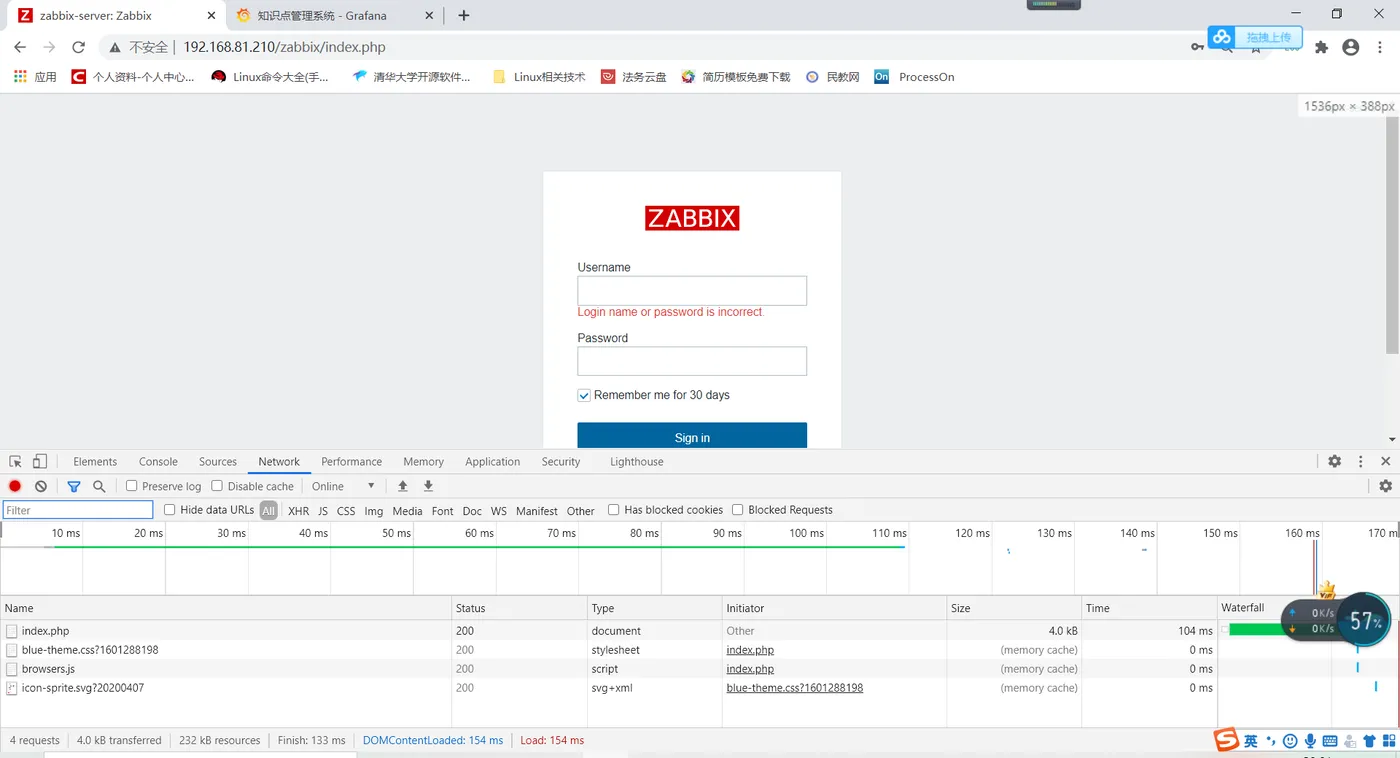
Task: Select the browsers.js request row
Action: (608, 669)
